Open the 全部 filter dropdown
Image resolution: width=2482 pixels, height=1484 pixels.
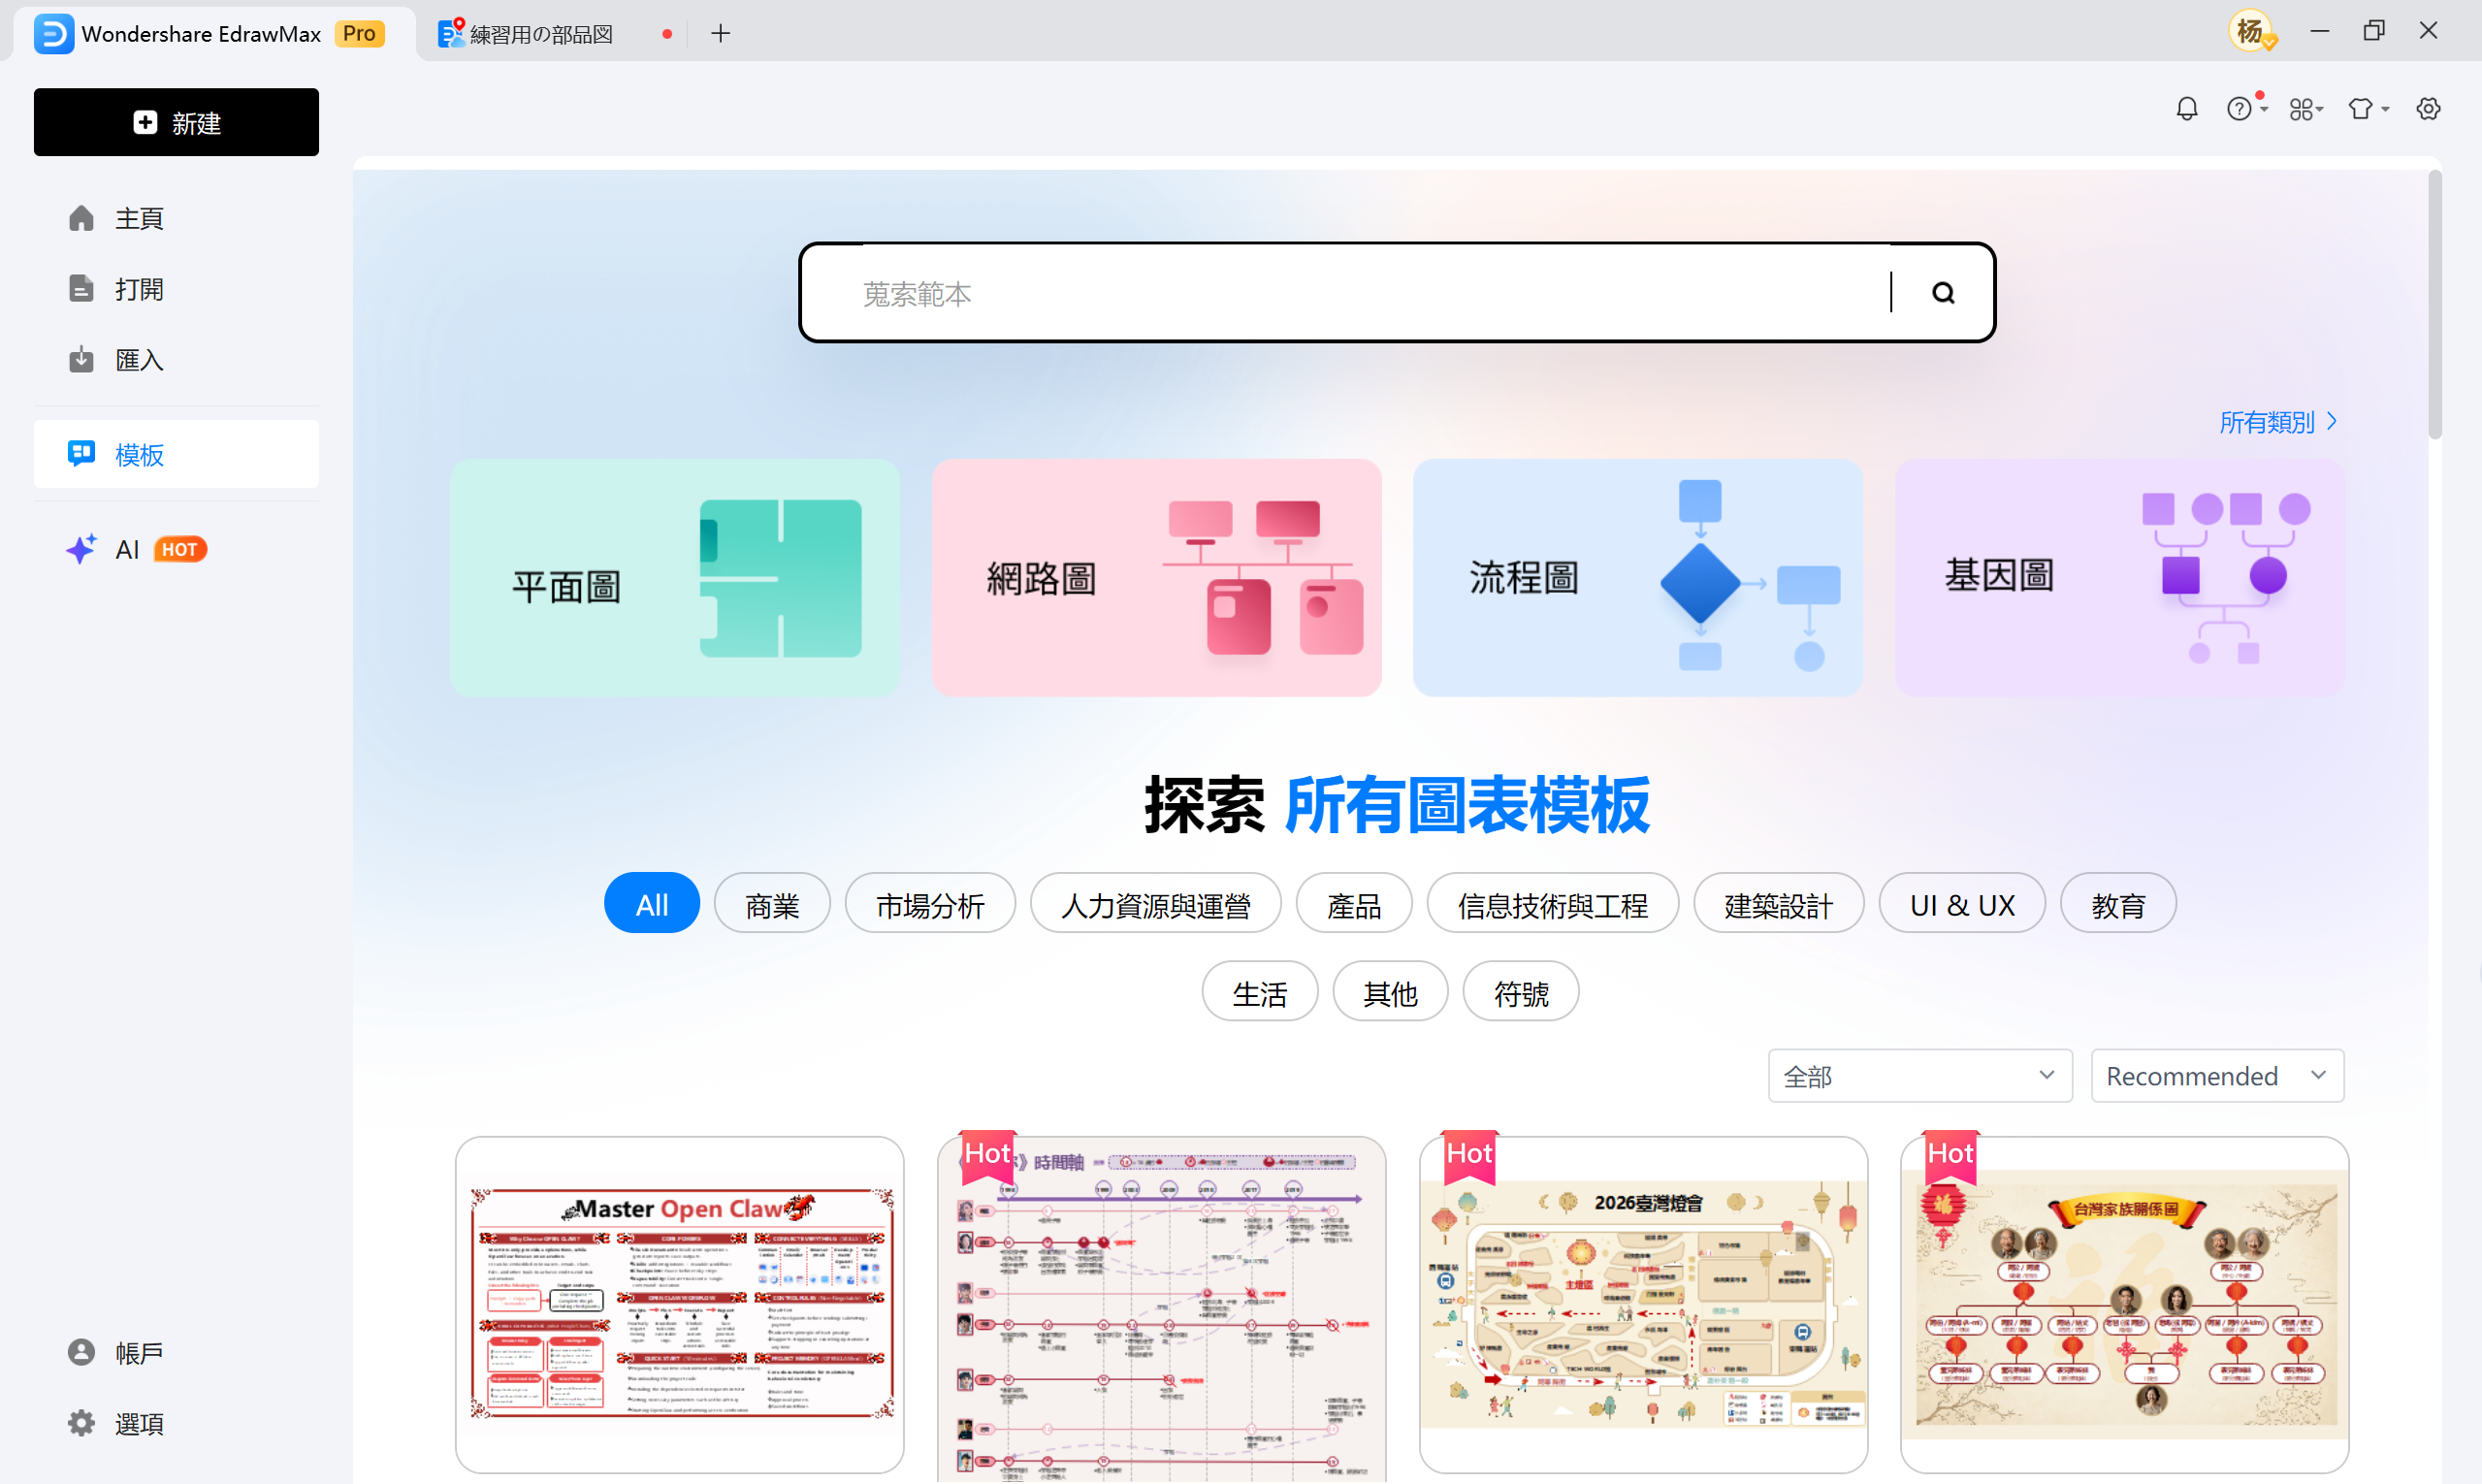point(1918,1075)
